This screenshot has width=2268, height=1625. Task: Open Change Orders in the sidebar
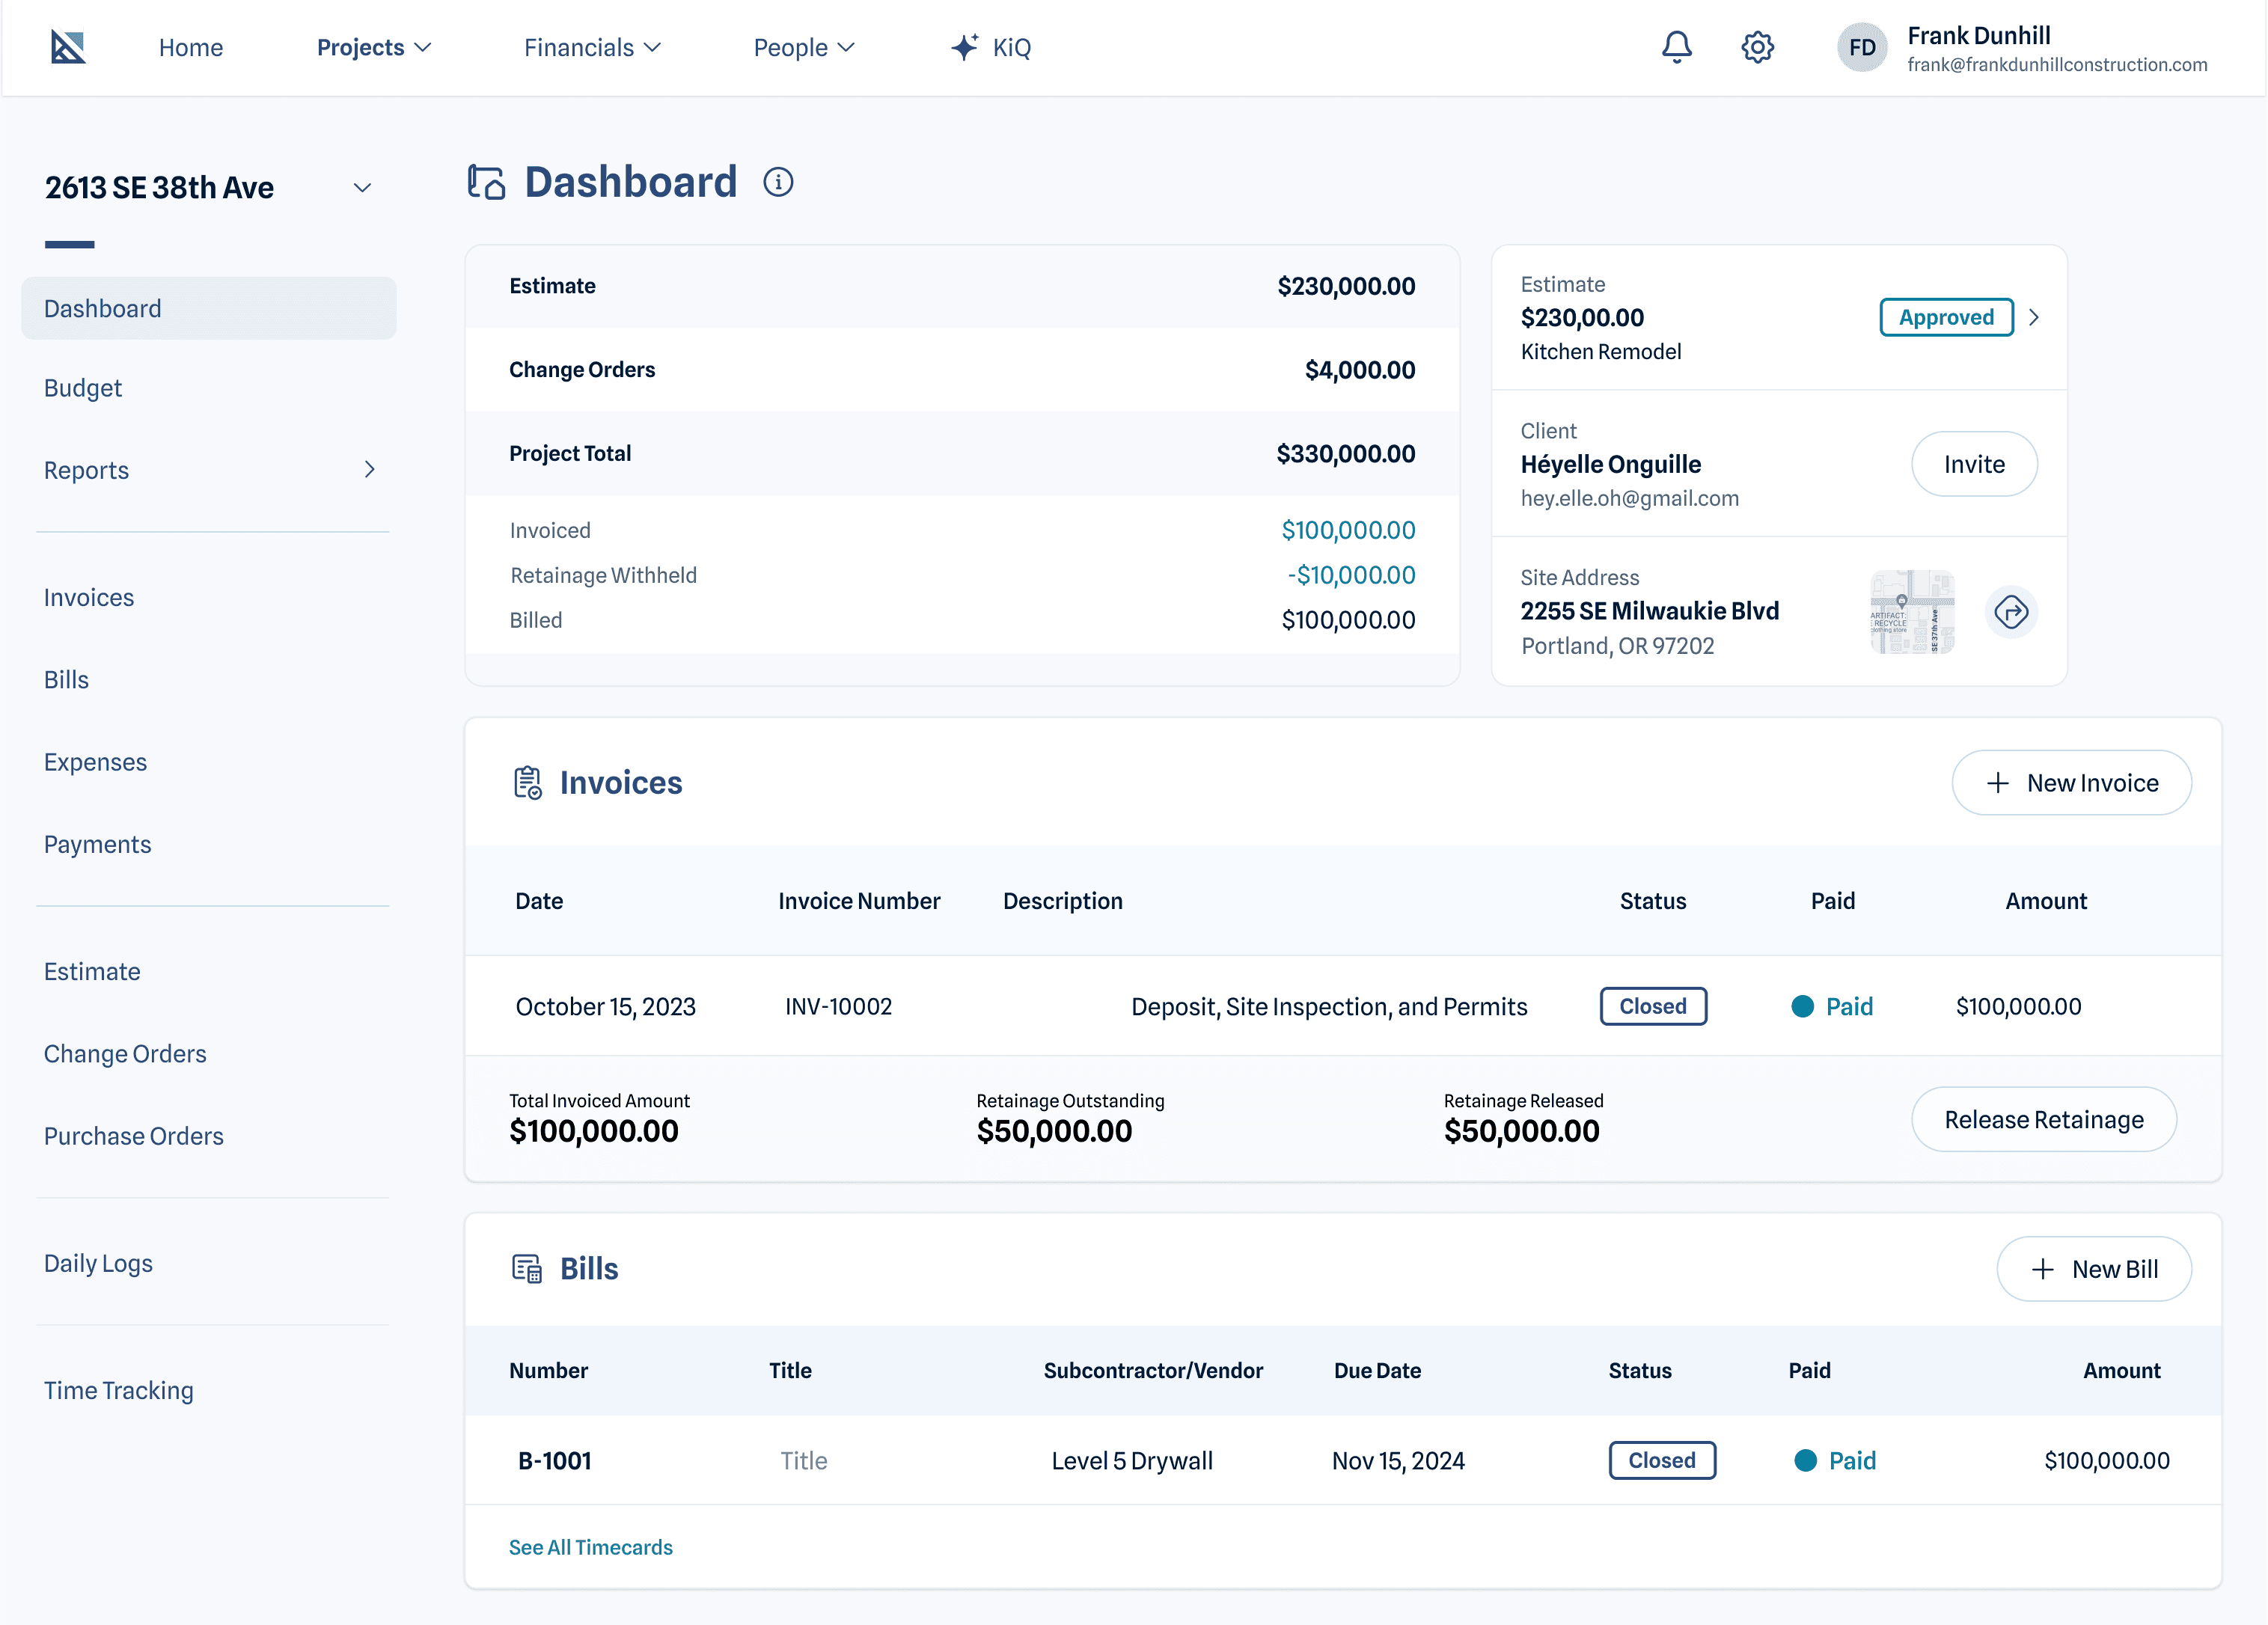[x=125, y=1054]
